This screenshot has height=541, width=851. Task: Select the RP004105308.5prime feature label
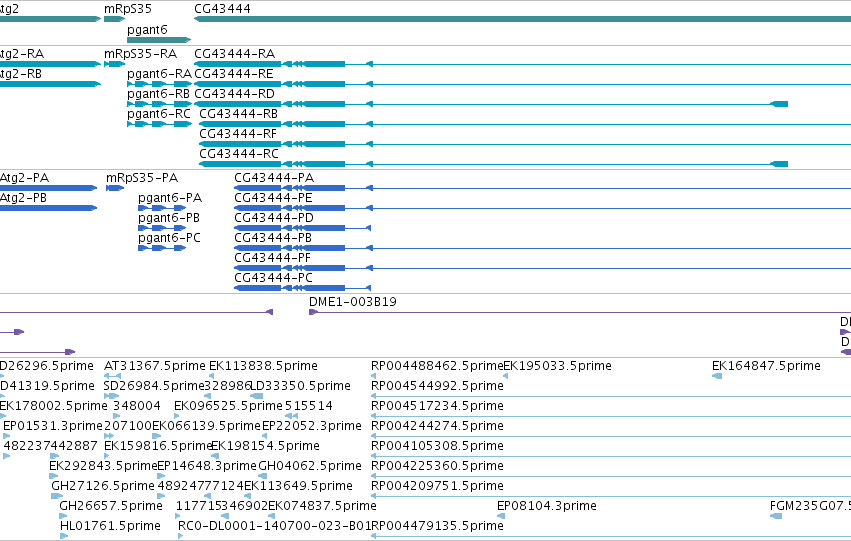[x=437, y=447]
